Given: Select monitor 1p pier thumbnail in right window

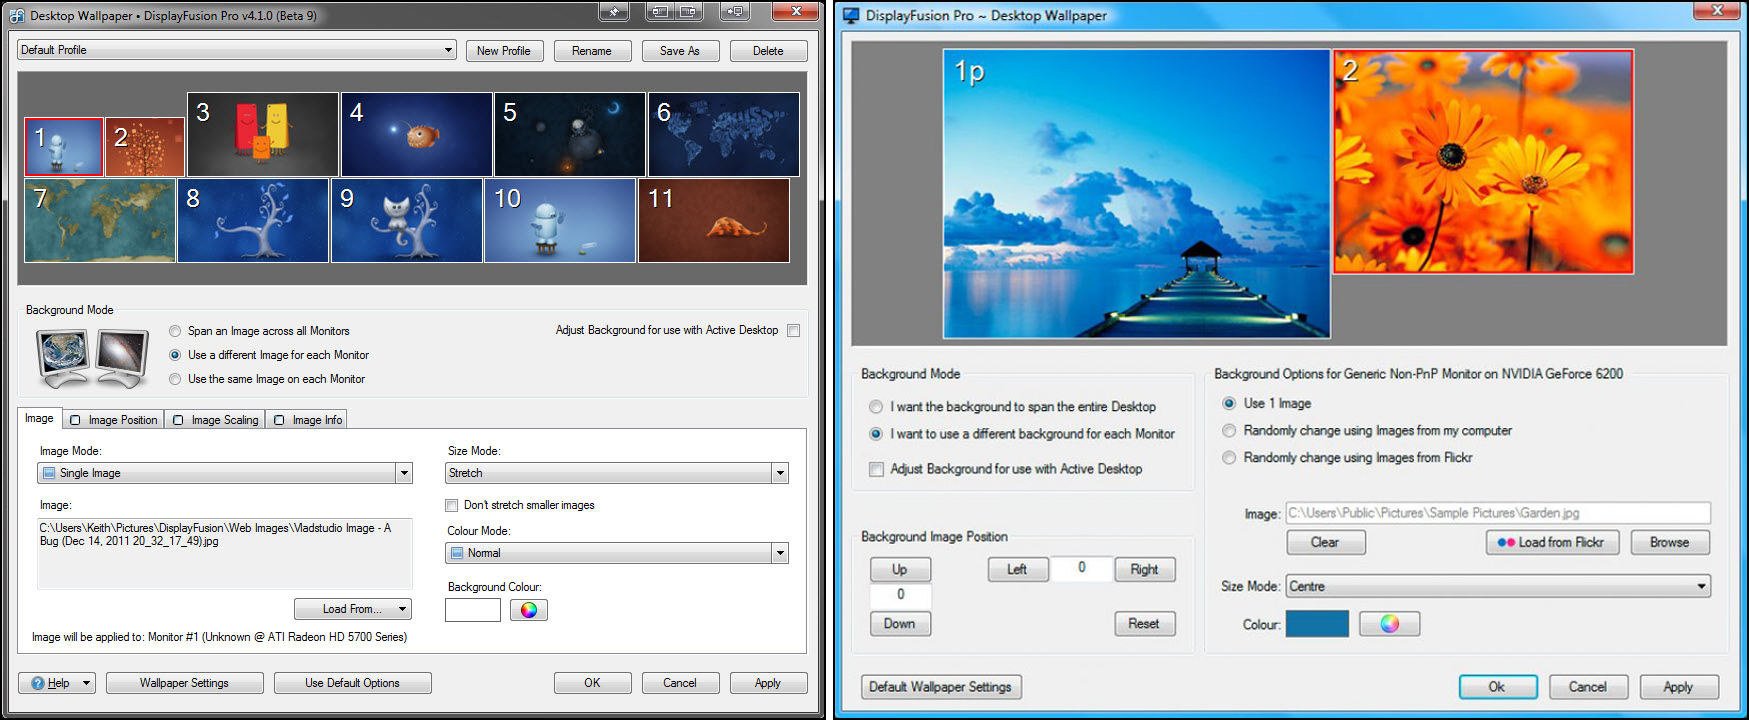Looking at the screenshot, I should pos(1137,194).
